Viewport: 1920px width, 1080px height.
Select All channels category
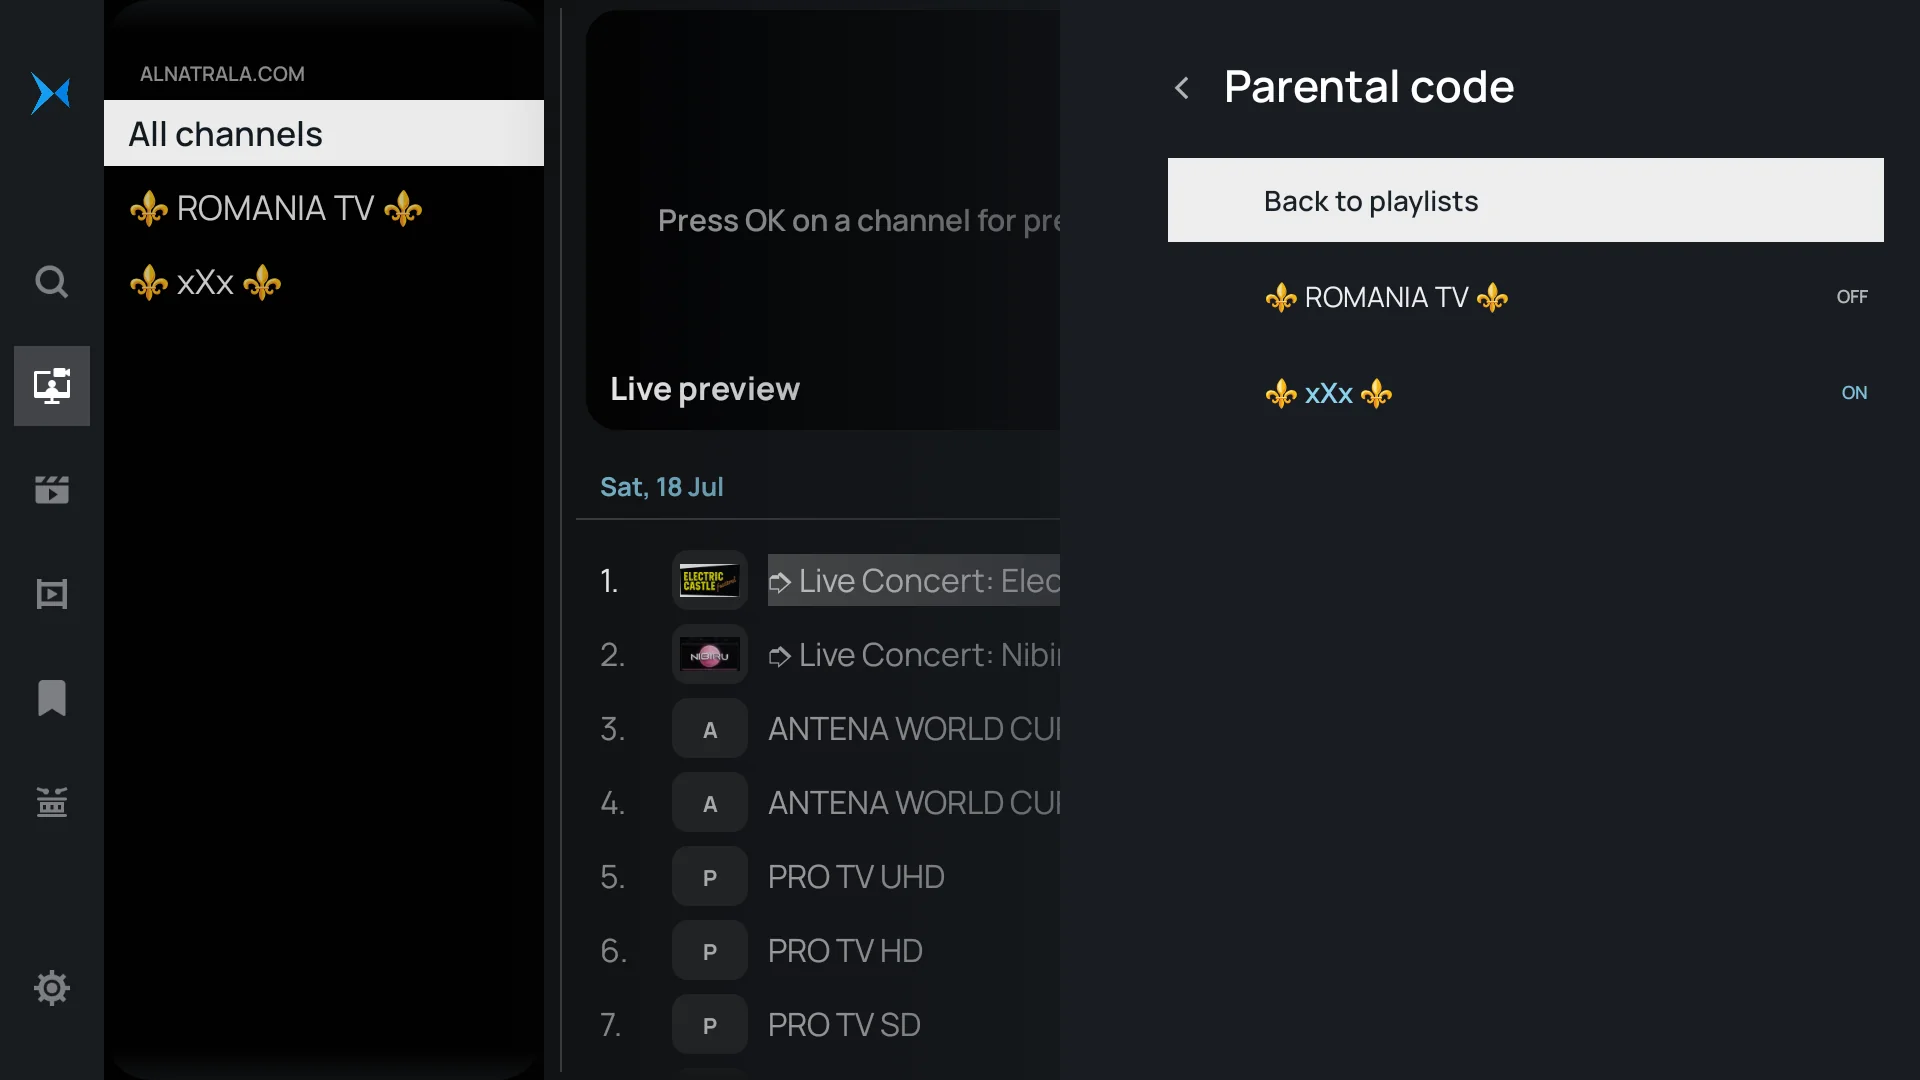324,133
